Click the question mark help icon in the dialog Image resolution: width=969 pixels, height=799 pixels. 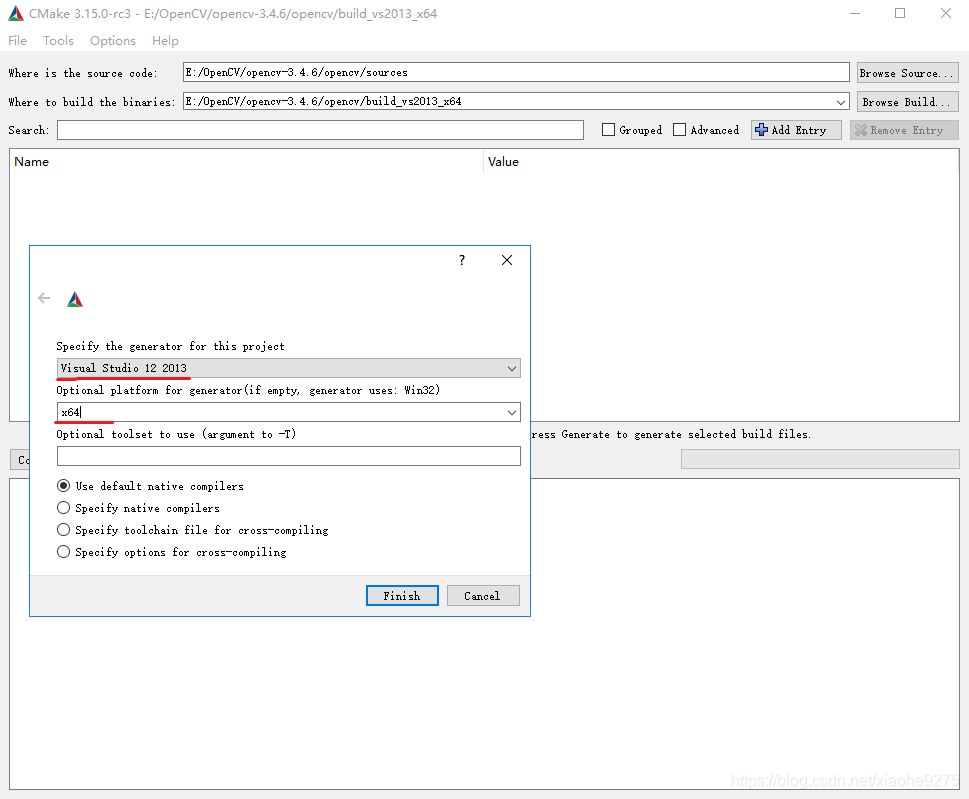462,260
